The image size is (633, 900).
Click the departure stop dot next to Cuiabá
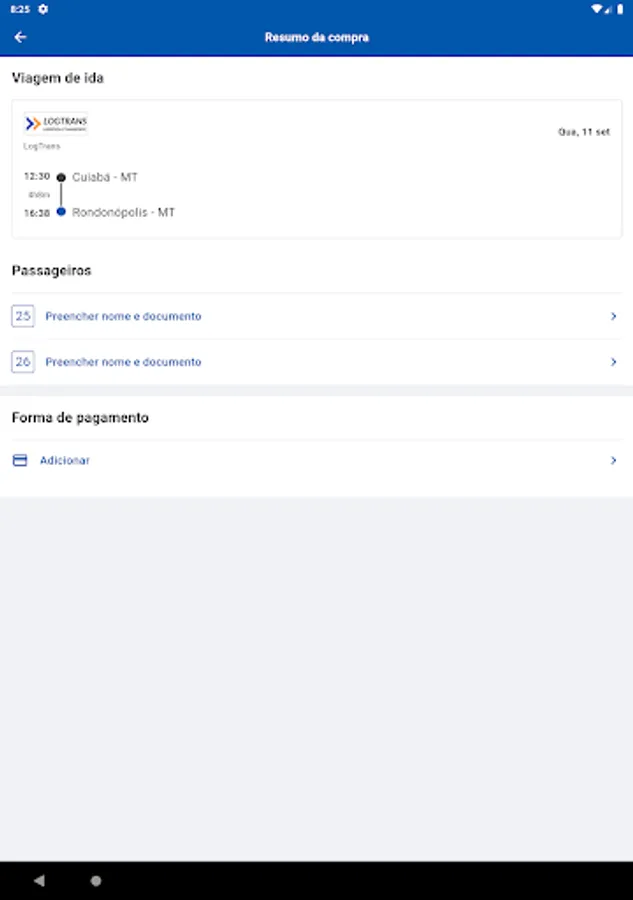pyautogui.click(x=61, y=176)
